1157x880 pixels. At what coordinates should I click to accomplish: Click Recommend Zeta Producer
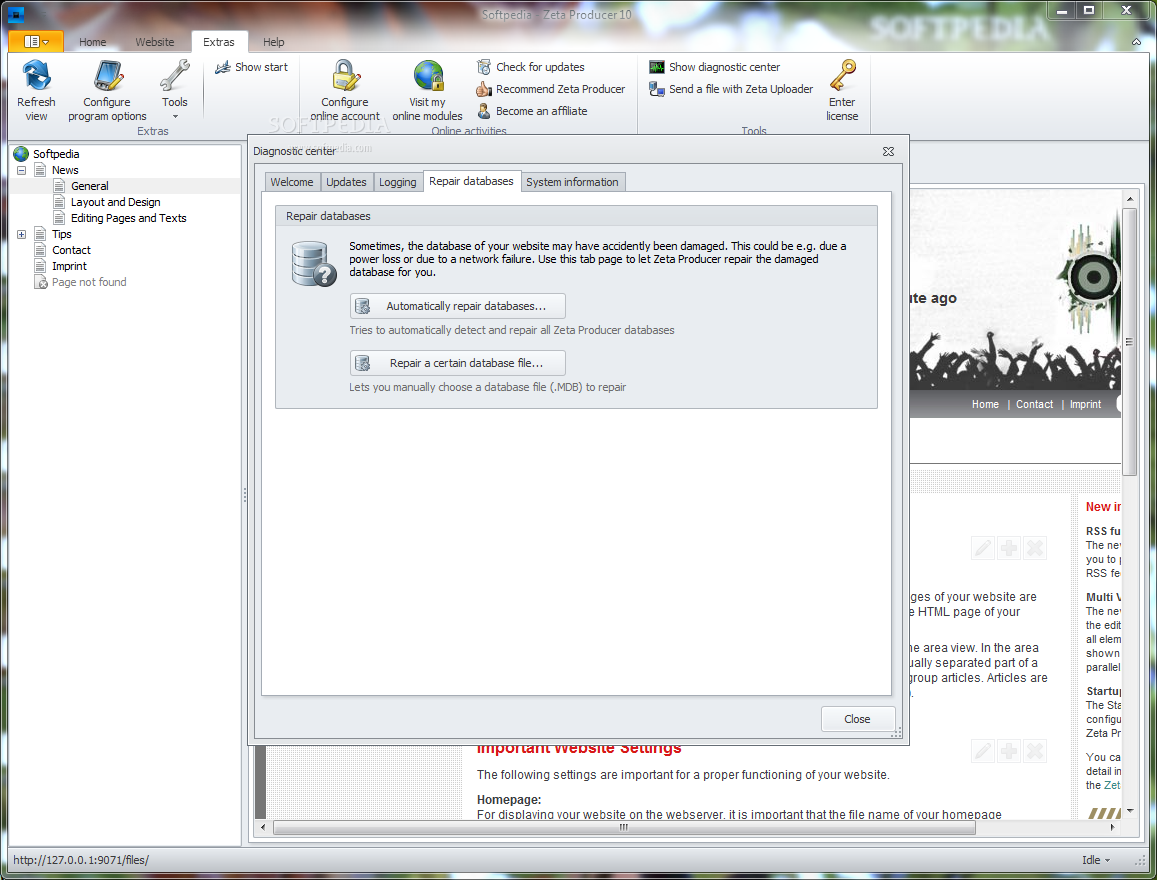pos(550,89)
